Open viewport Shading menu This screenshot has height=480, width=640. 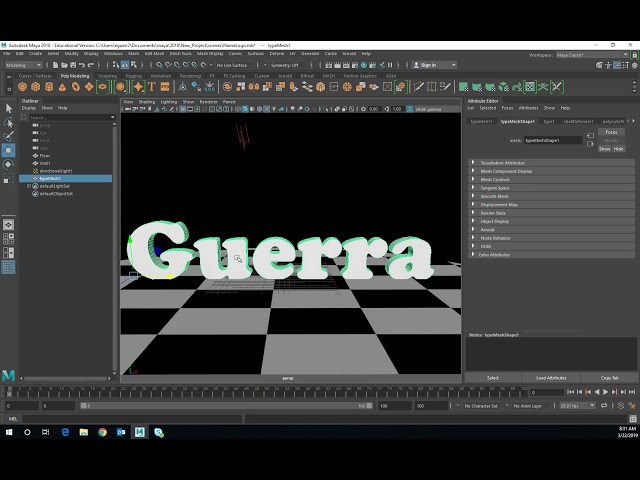tap(147, 102)
